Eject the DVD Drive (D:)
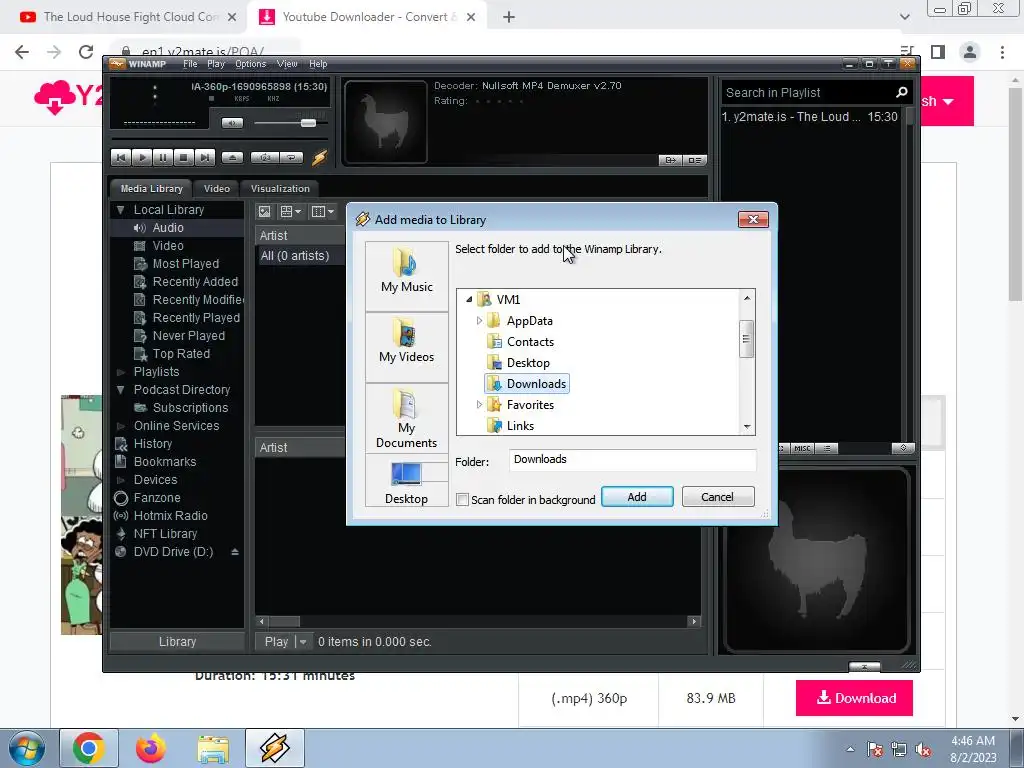 [234, 552]
